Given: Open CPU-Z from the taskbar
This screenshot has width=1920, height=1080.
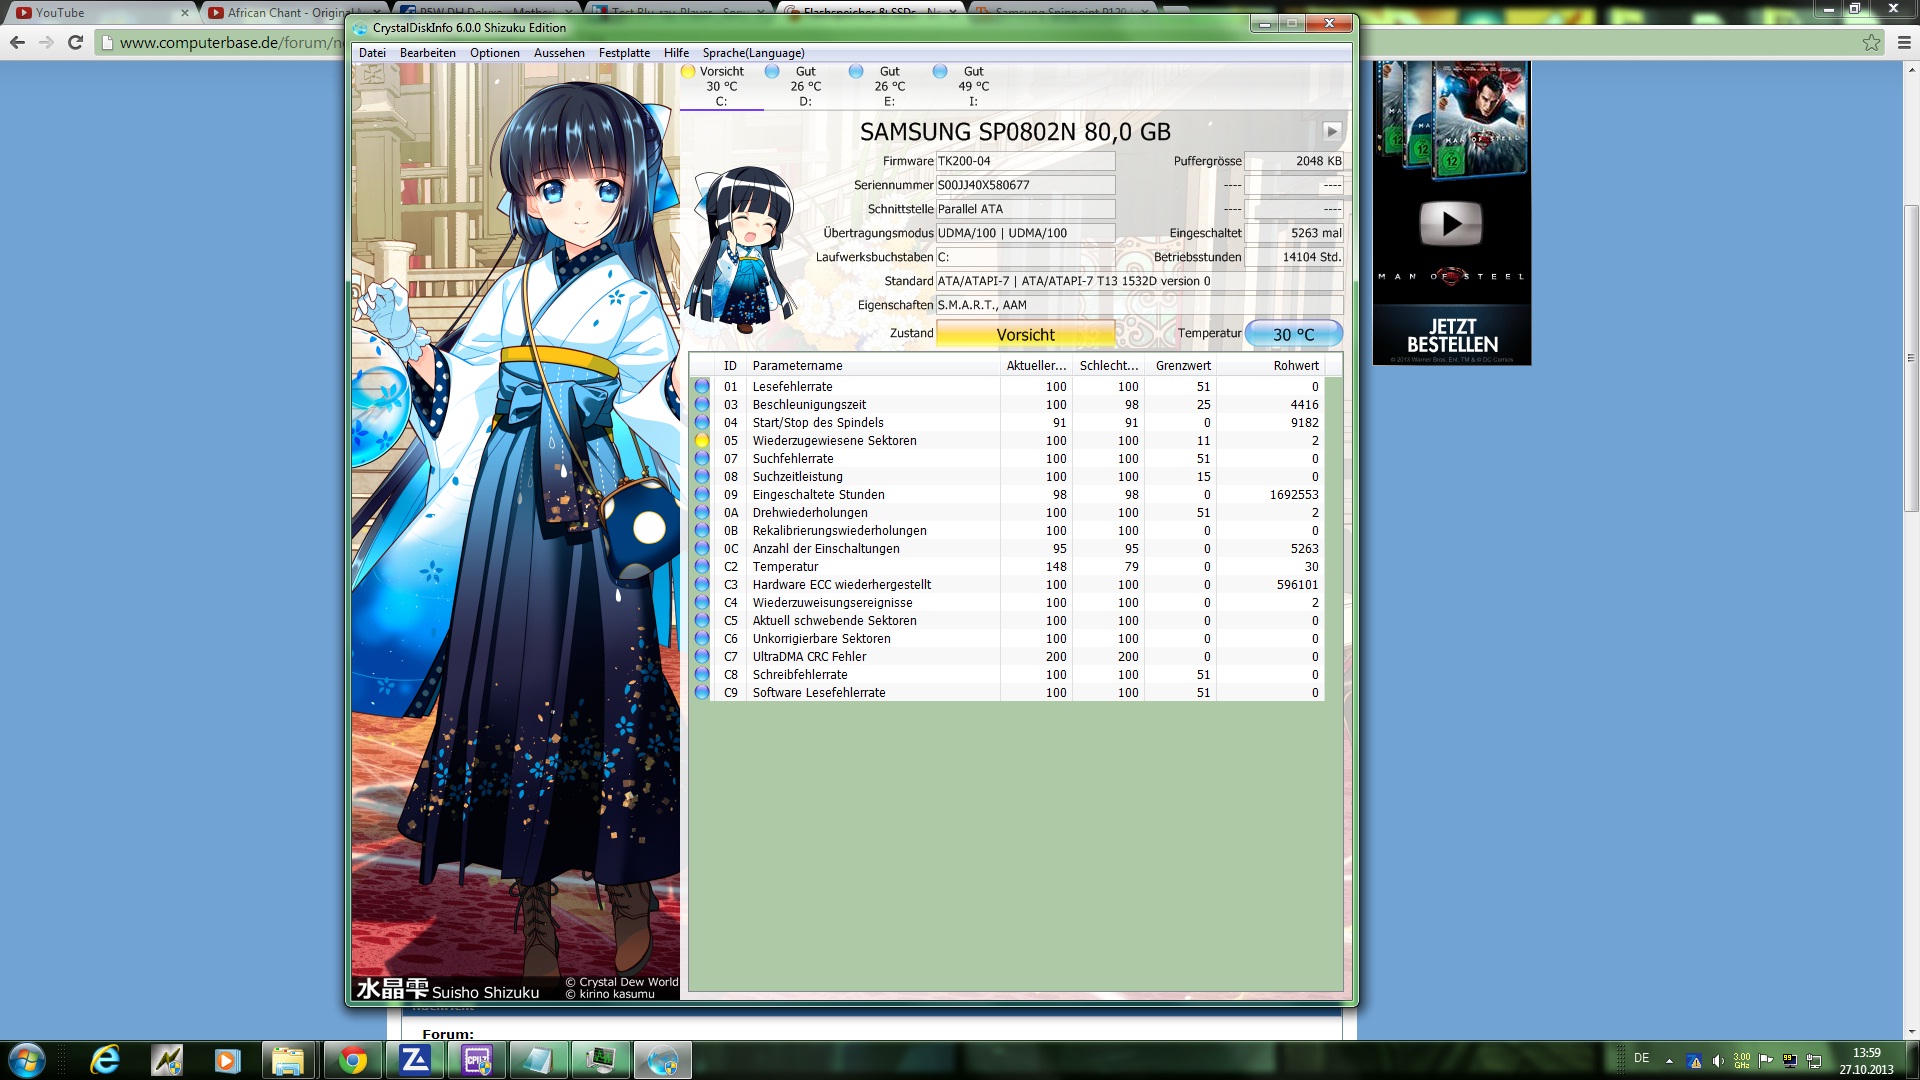Looking at the screenshot, I should point(477,1060).
